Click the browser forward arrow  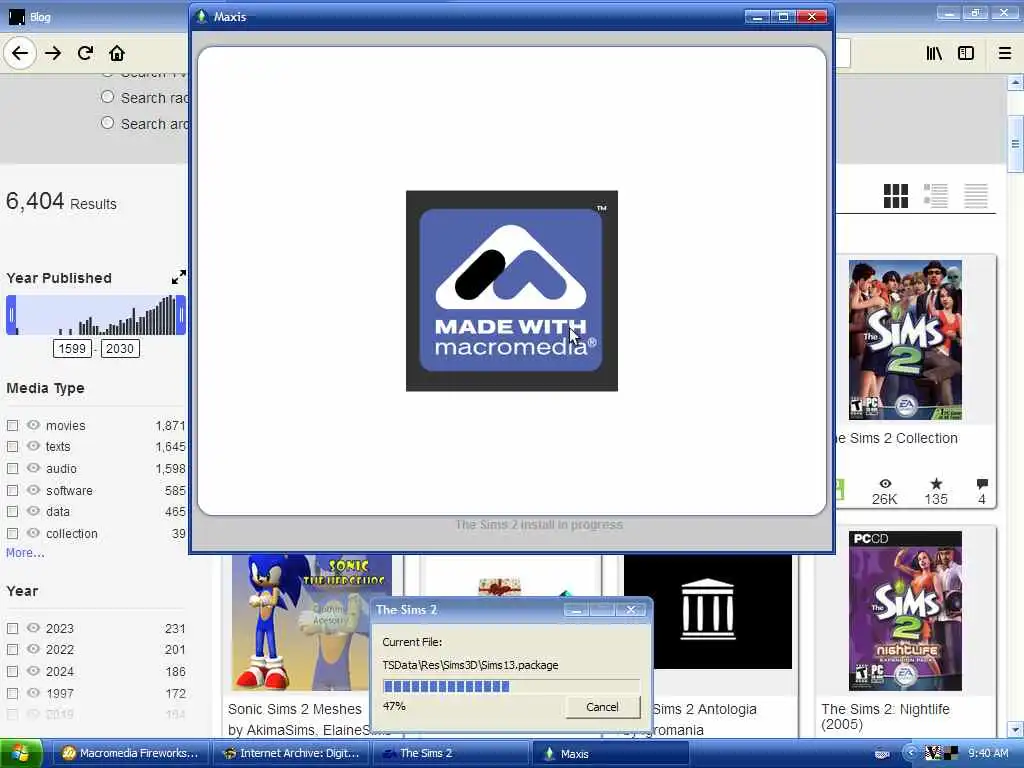(53, 53)
